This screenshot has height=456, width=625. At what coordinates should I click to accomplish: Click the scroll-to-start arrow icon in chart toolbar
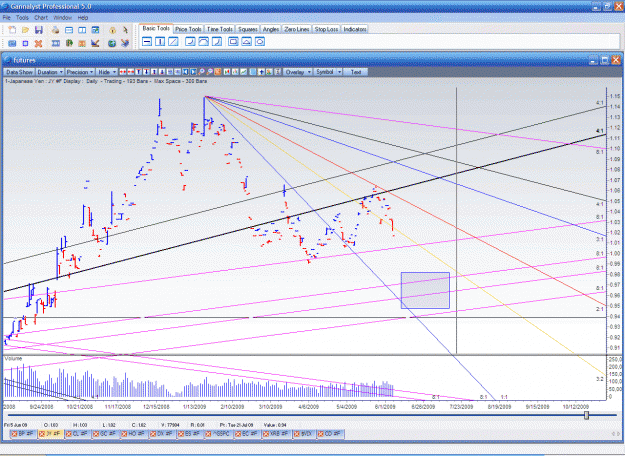[x=185, y=72]
